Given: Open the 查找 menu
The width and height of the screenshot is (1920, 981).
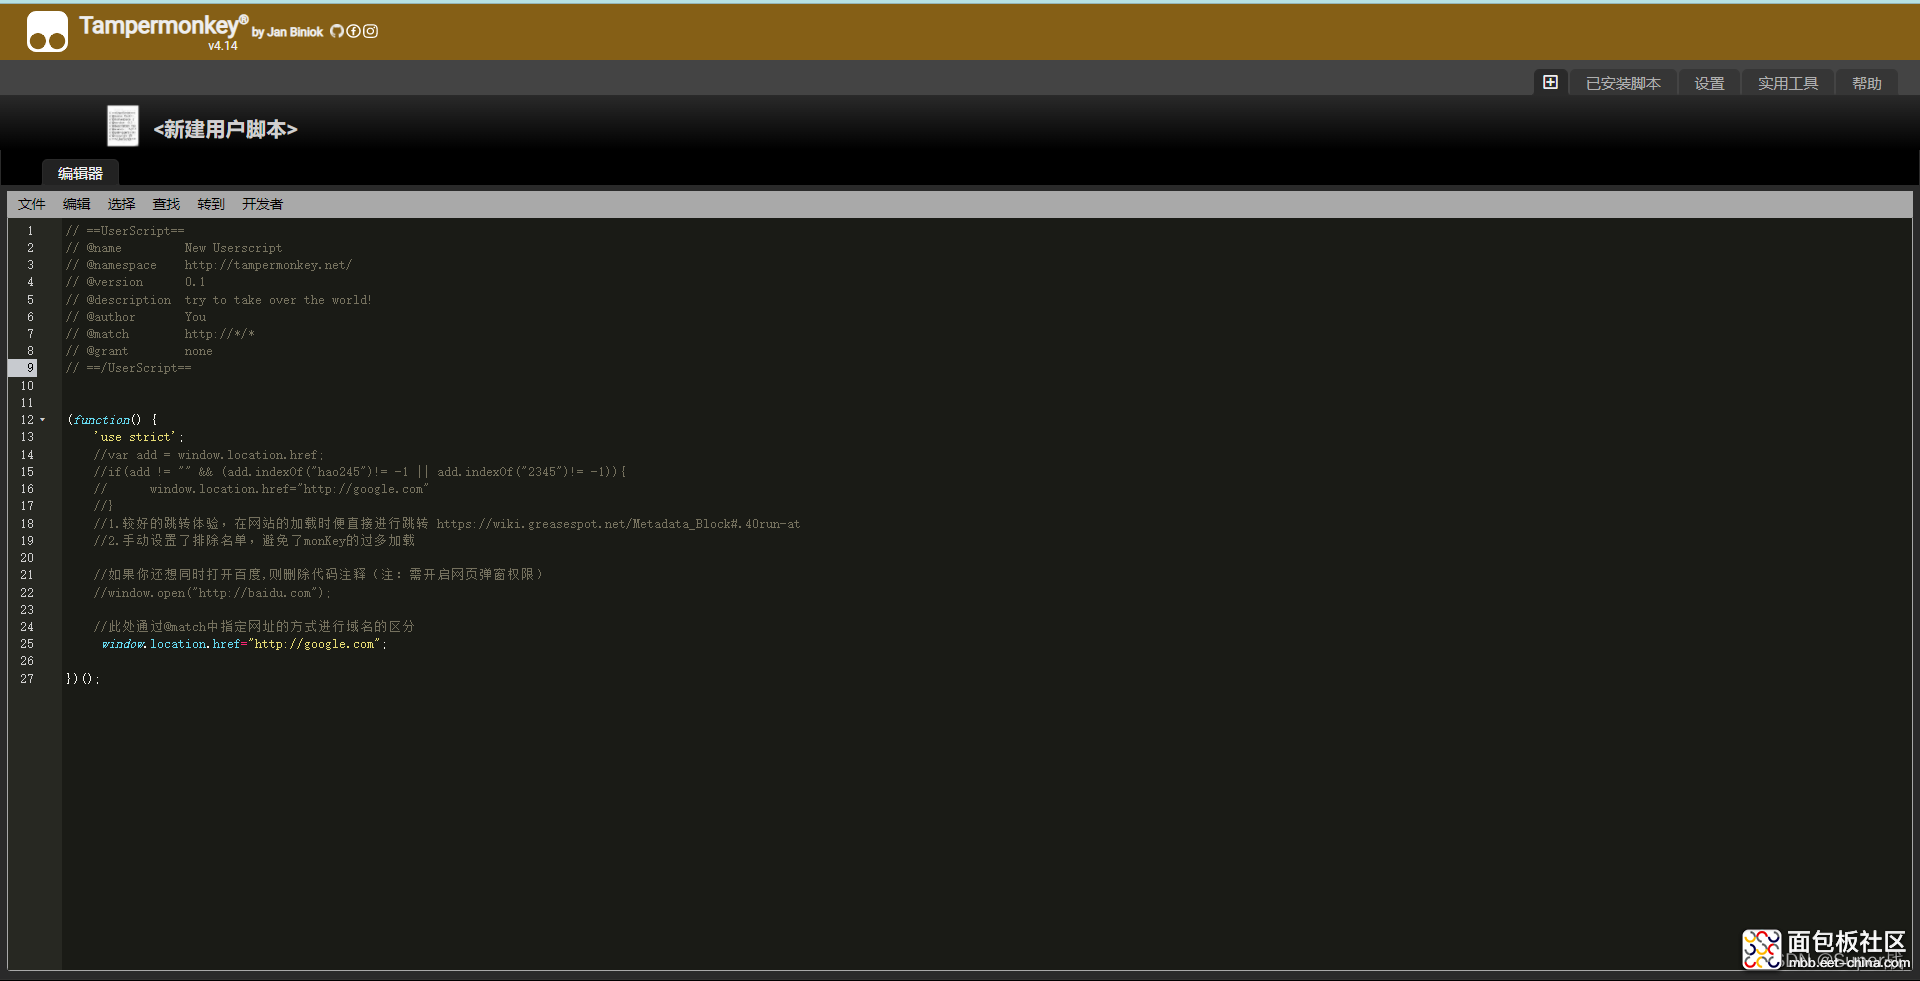Looking at the screenshot, I should click(x=166, y=204).
